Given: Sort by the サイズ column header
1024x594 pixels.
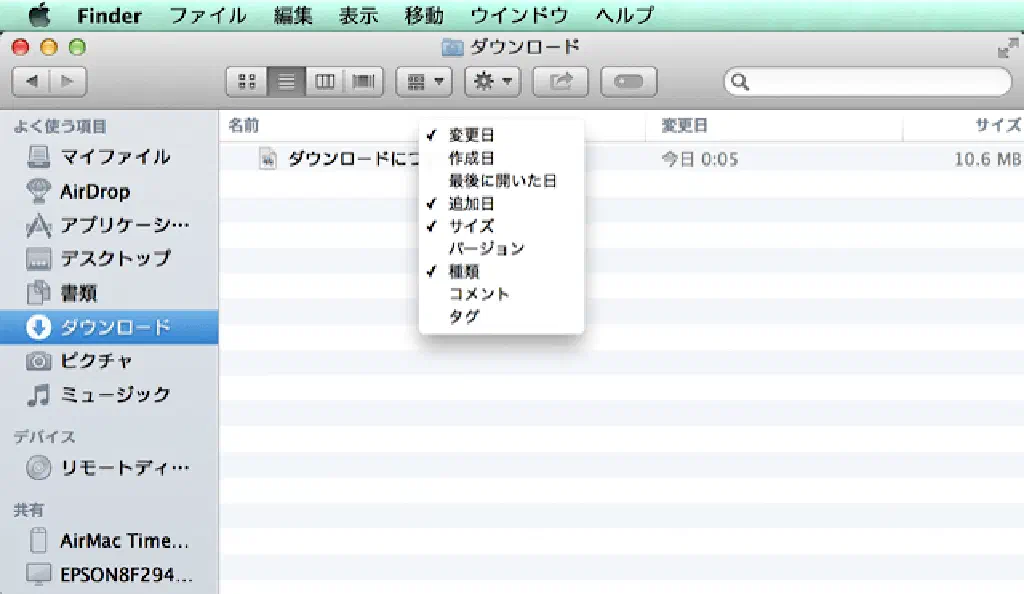Looking at the screenshot, I should (996, 125).
